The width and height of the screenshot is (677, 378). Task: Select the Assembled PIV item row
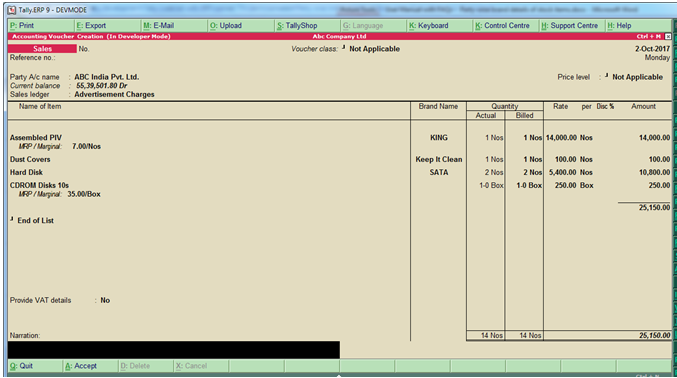coord(340,138)
